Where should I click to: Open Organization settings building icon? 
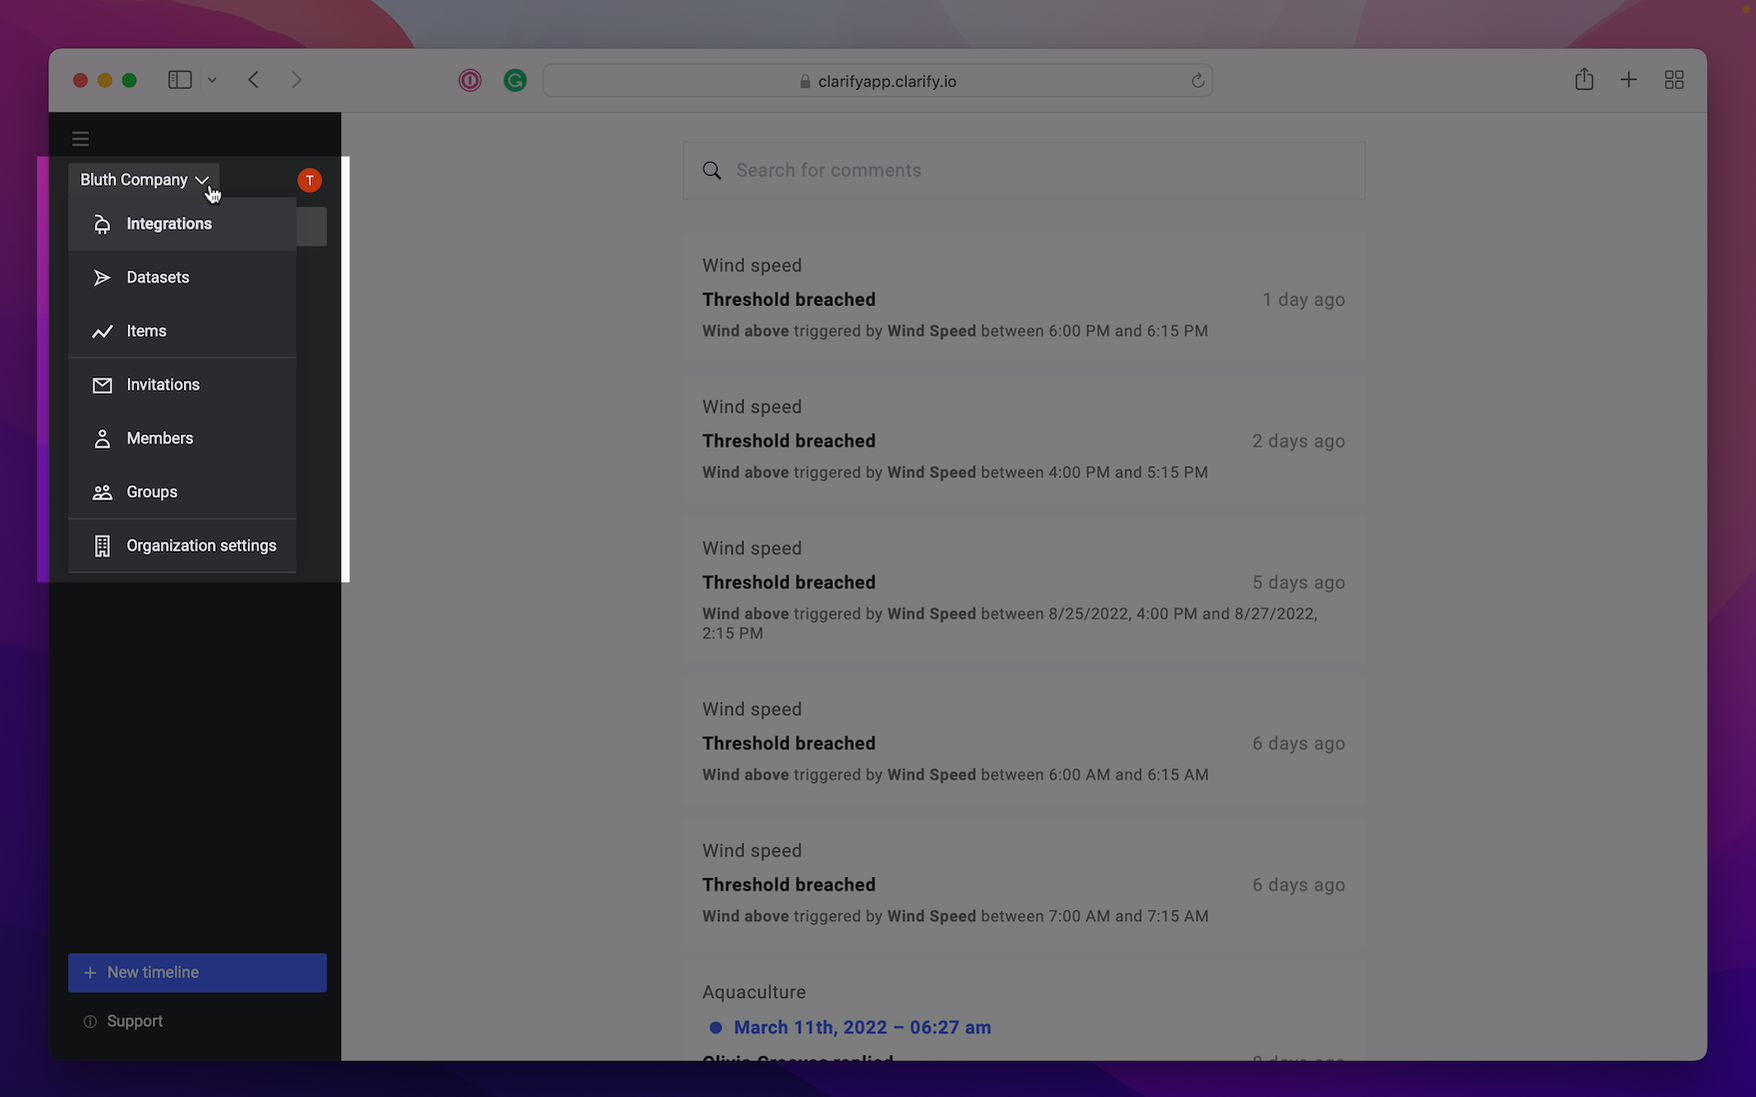182,546
